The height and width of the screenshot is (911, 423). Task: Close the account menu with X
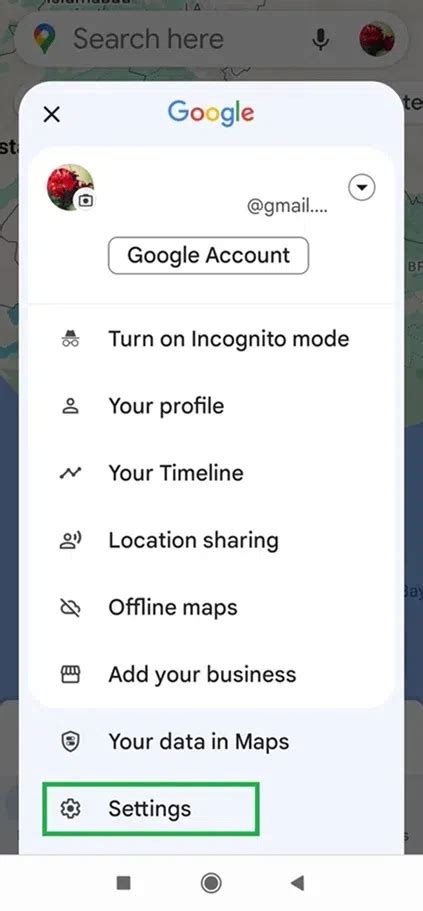coord(52,114)
